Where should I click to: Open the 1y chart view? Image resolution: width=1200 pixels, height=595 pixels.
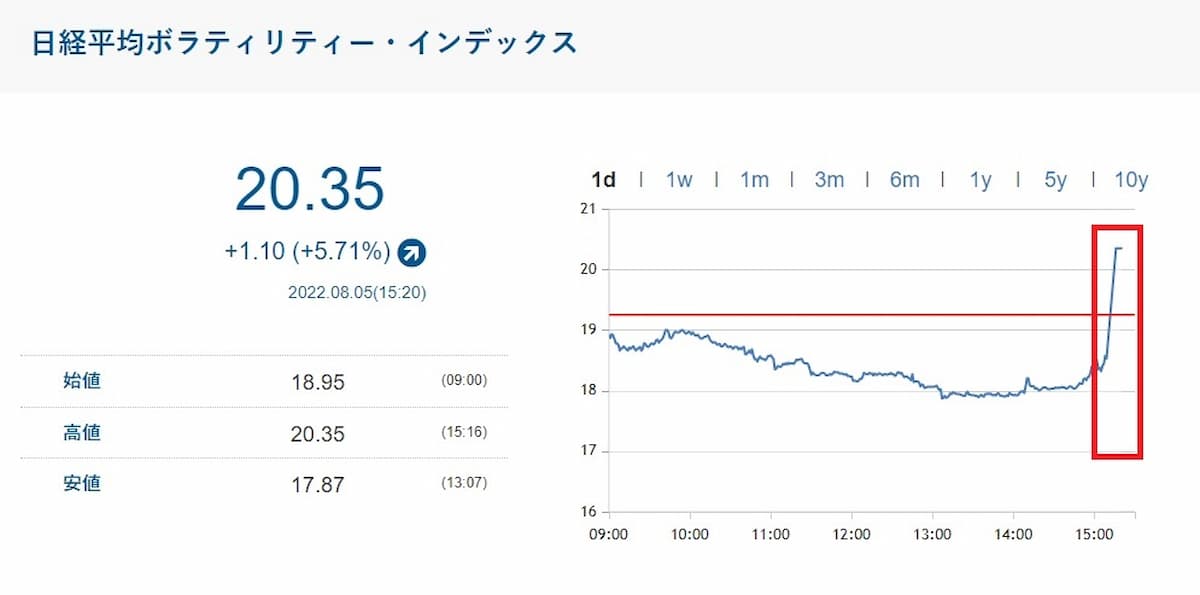point(980,180)
